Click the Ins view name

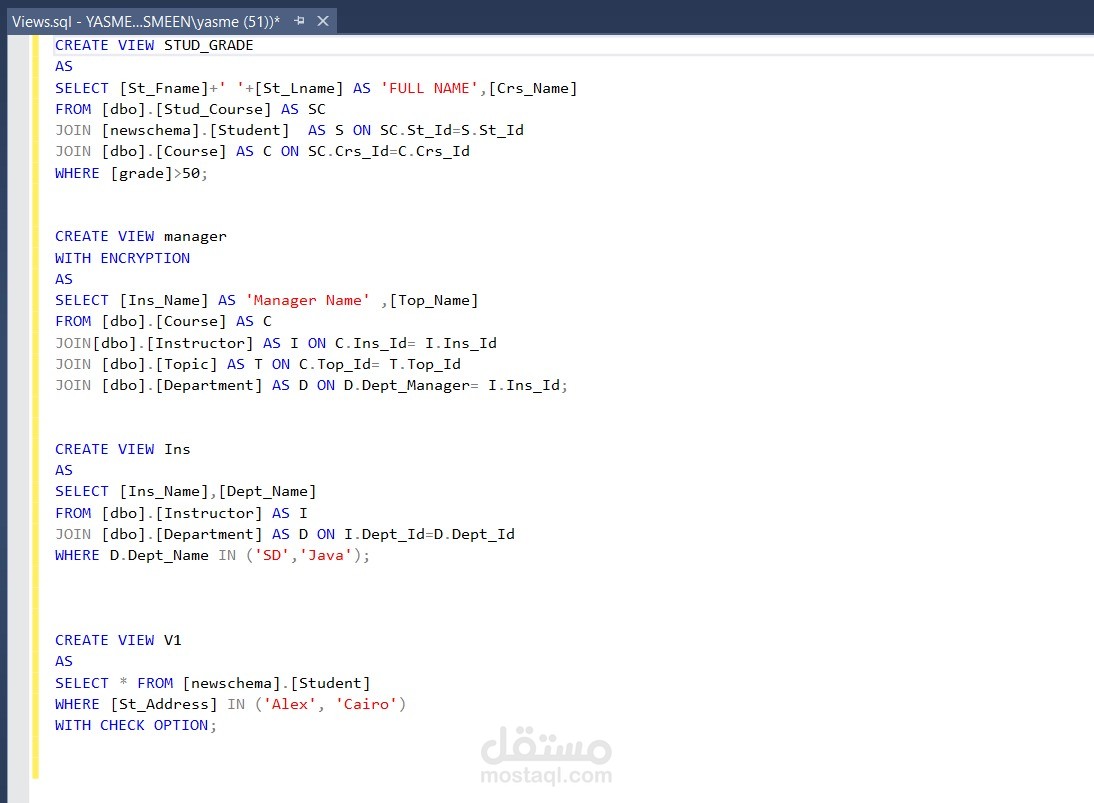click(x=177, y=449)
